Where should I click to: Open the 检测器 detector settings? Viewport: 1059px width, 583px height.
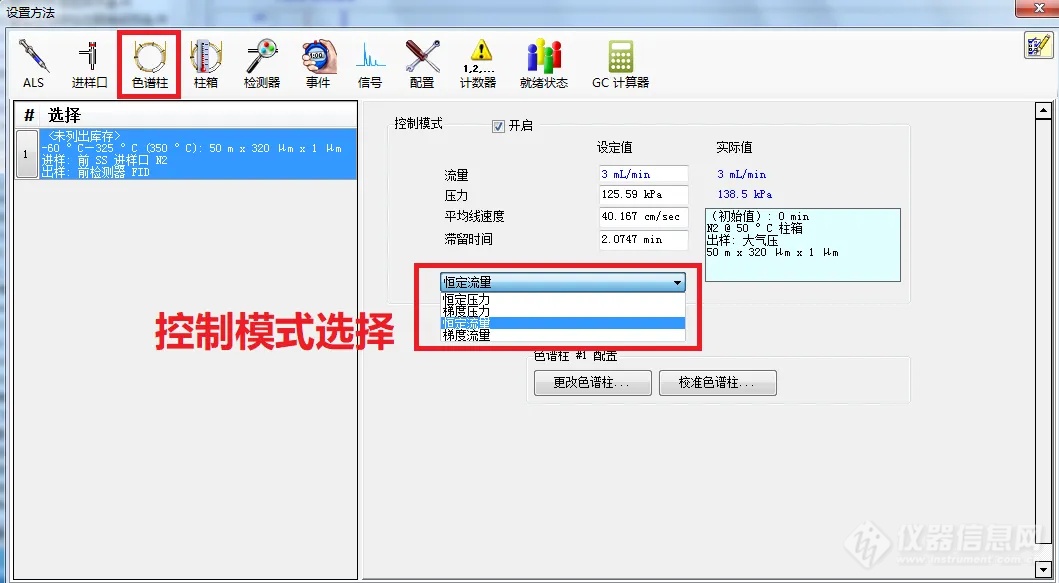[x=261, y=64]
